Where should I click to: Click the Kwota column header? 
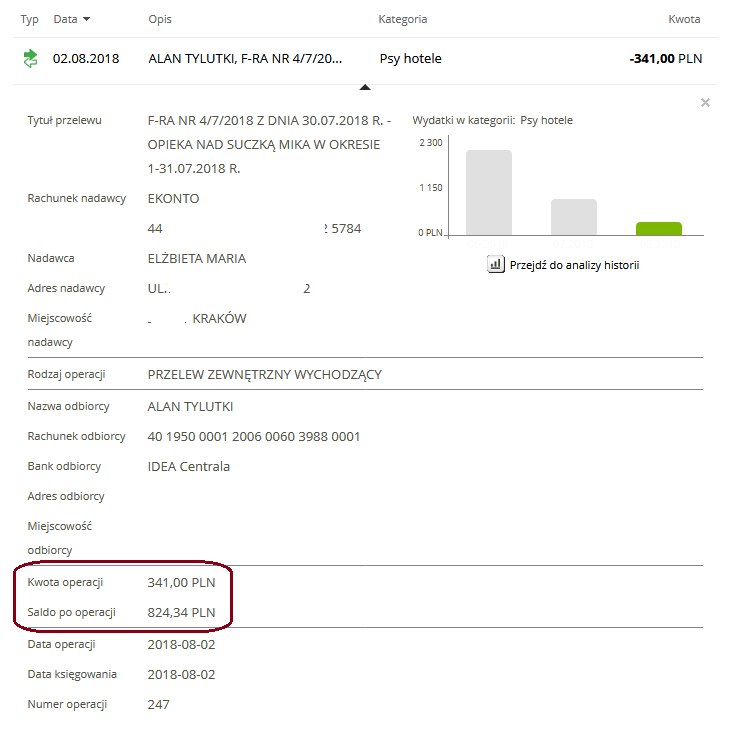[x=684, y=19]
